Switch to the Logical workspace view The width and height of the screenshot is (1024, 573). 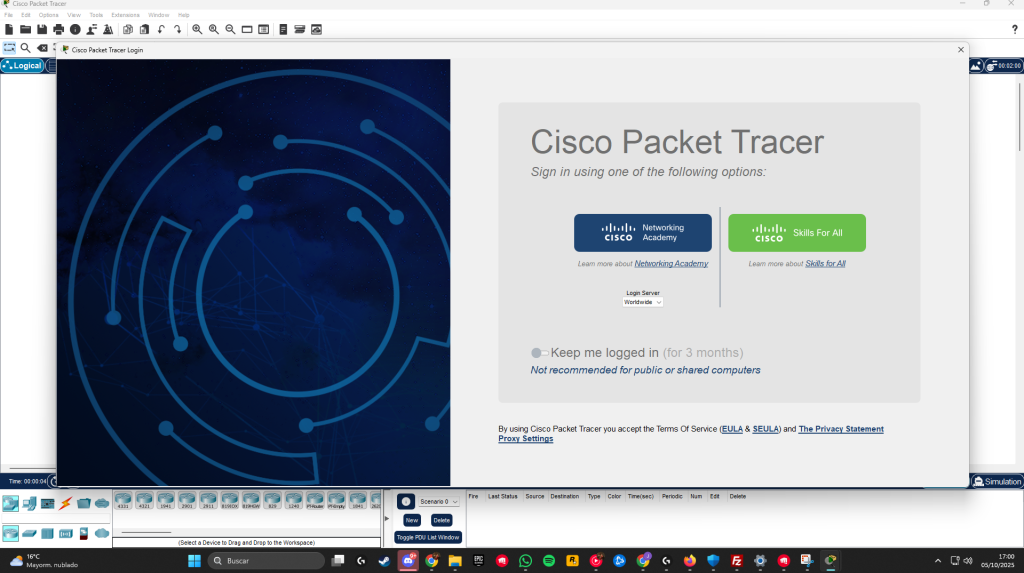click(22, 66)
